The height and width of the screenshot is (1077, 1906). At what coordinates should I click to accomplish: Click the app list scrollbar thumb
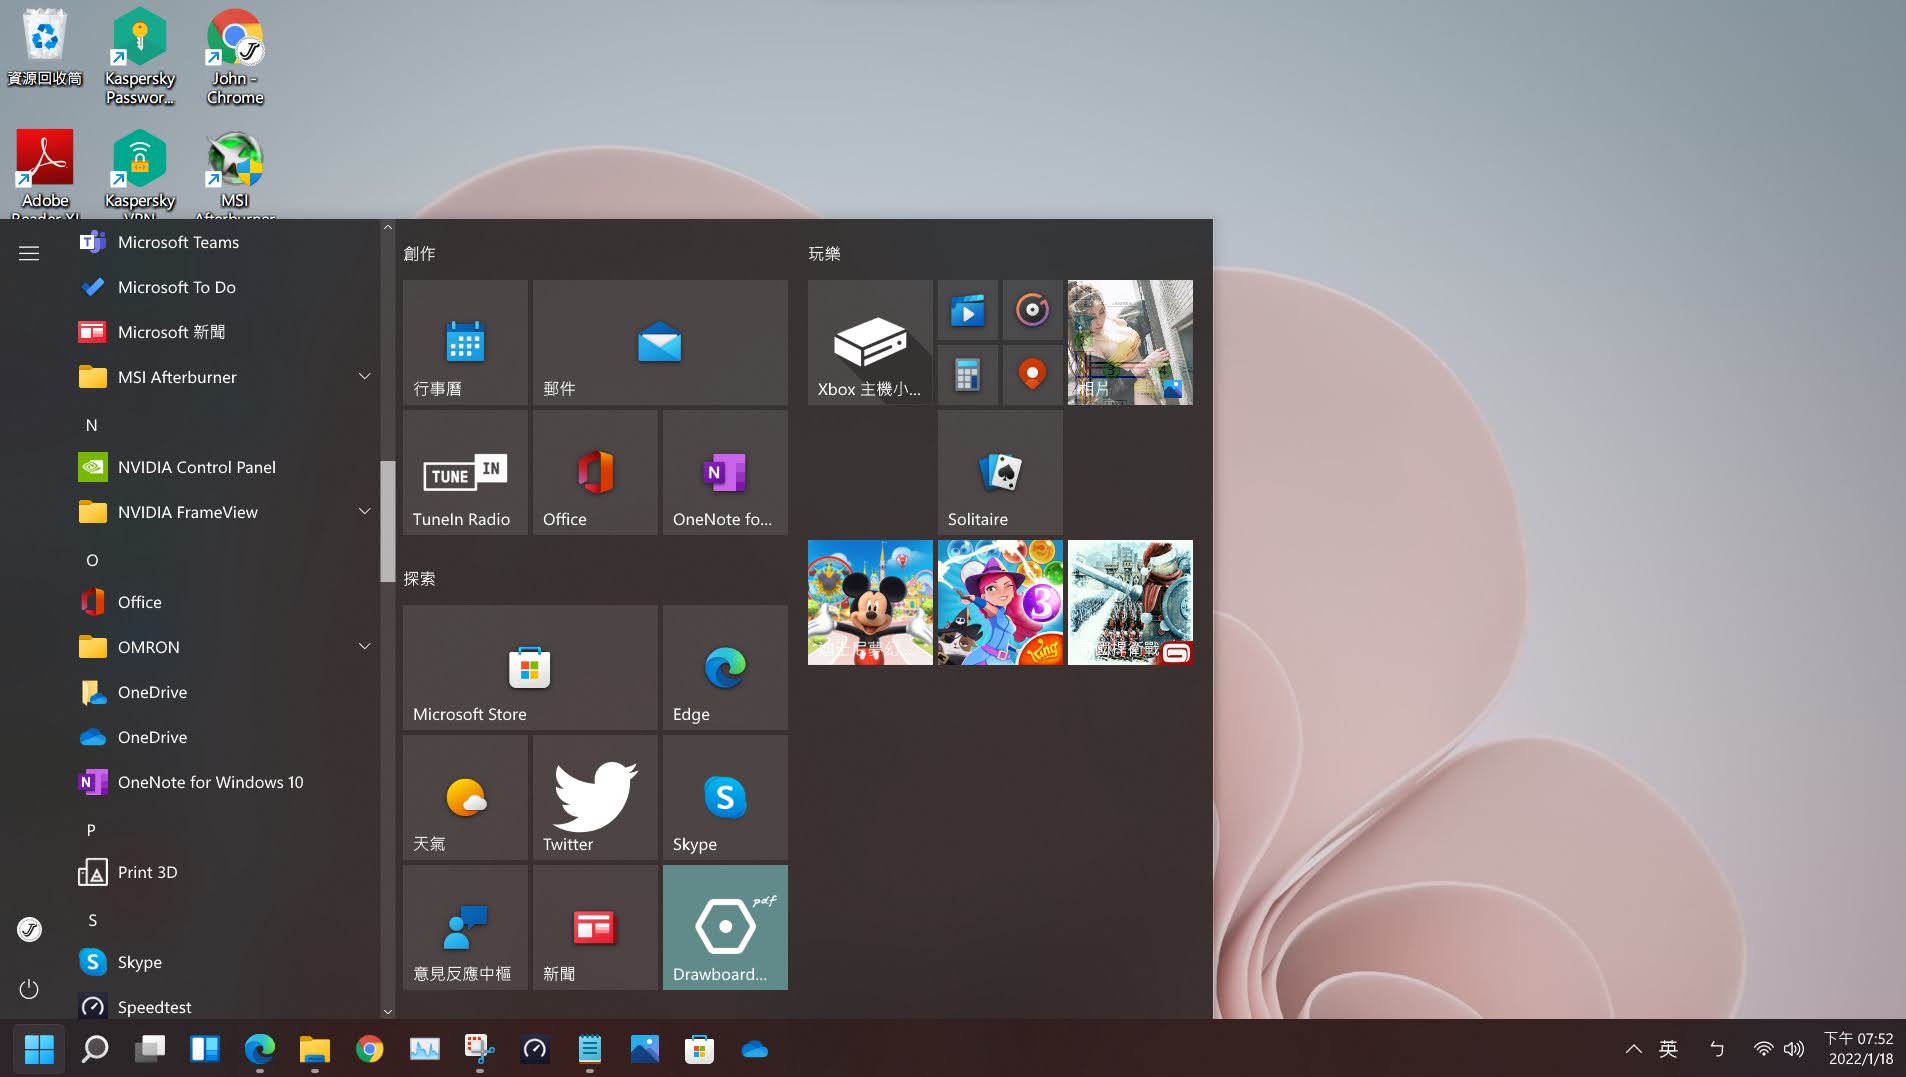(x=387, y=520)
